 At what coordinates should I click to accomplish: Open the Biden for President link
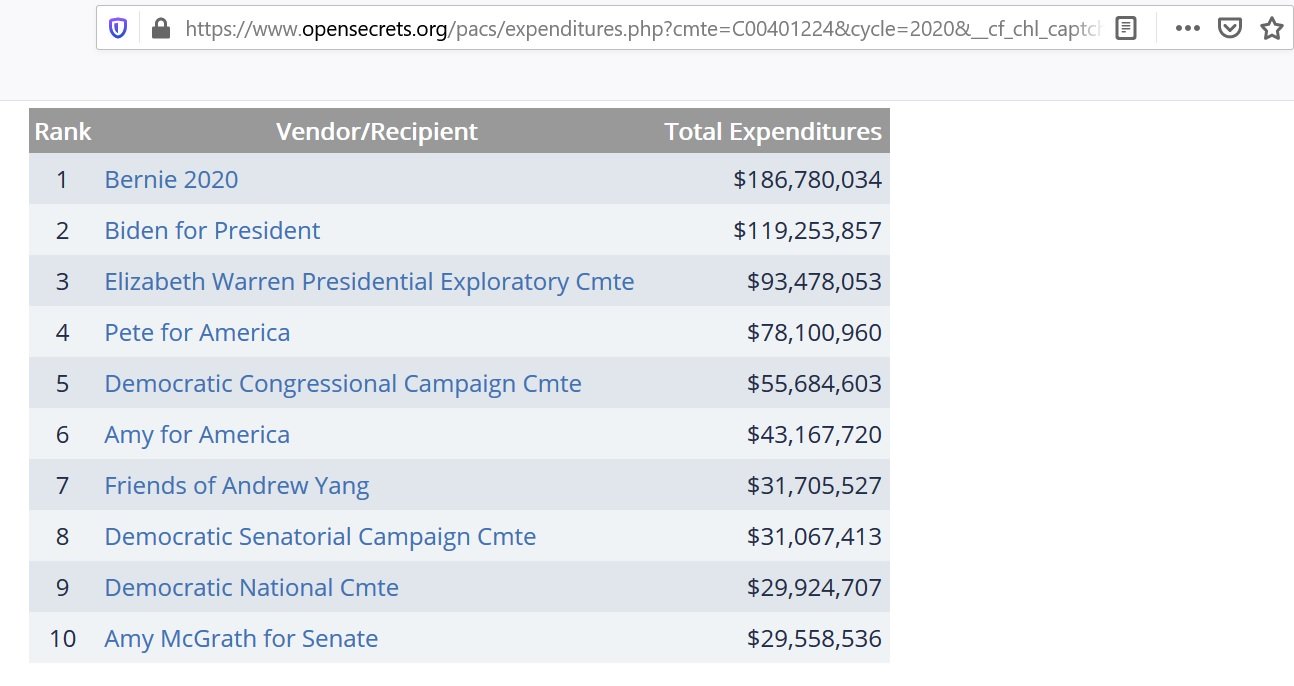212,231
